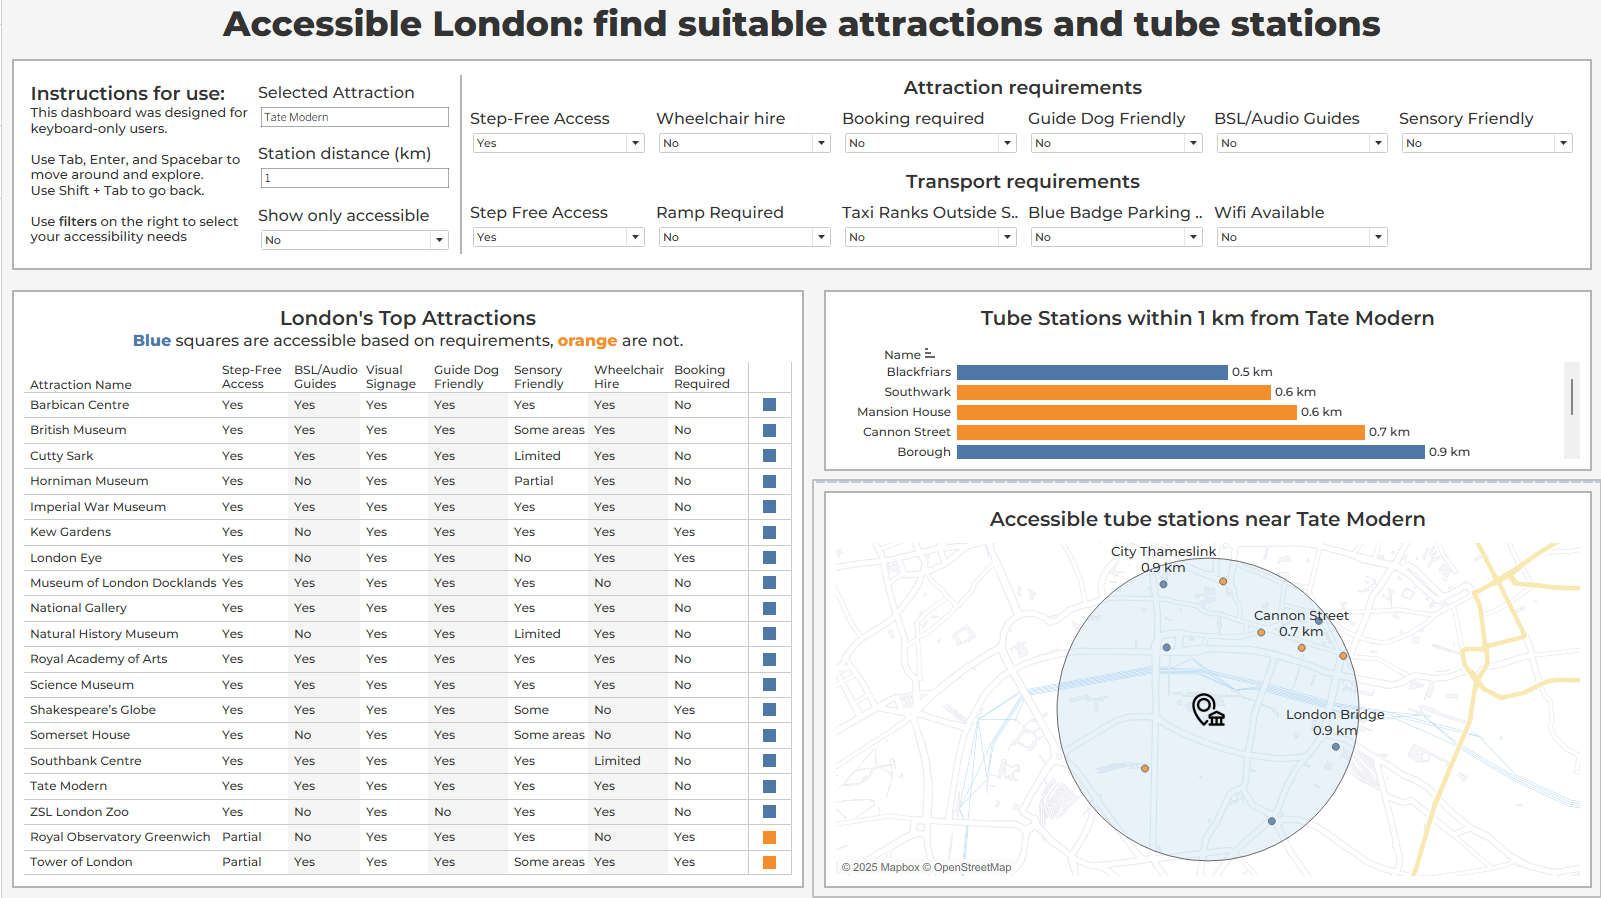This screenshot has height=898, width=1601.
Task: Click the tube stations chart vertical scrollbar
Action: [x=1571, y=397]
